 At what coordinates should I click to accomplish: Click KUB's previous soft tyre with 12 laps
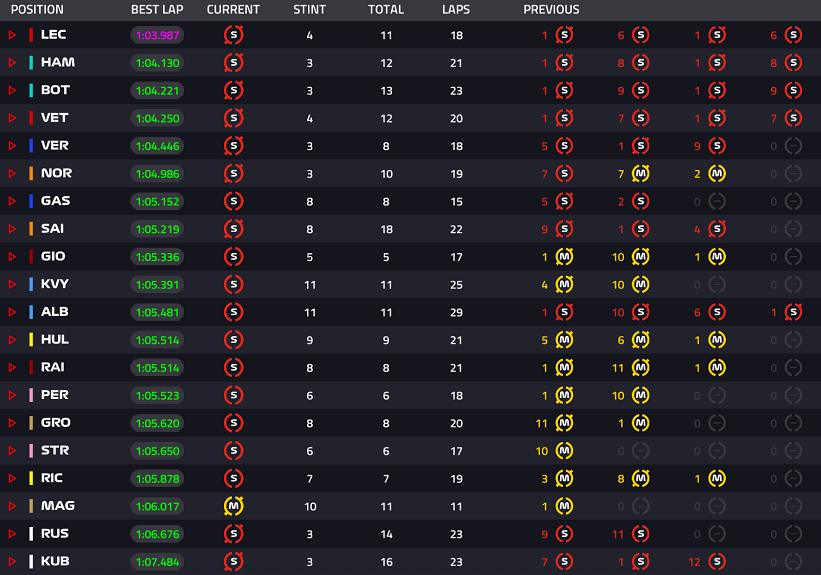[x=717, y=561]
